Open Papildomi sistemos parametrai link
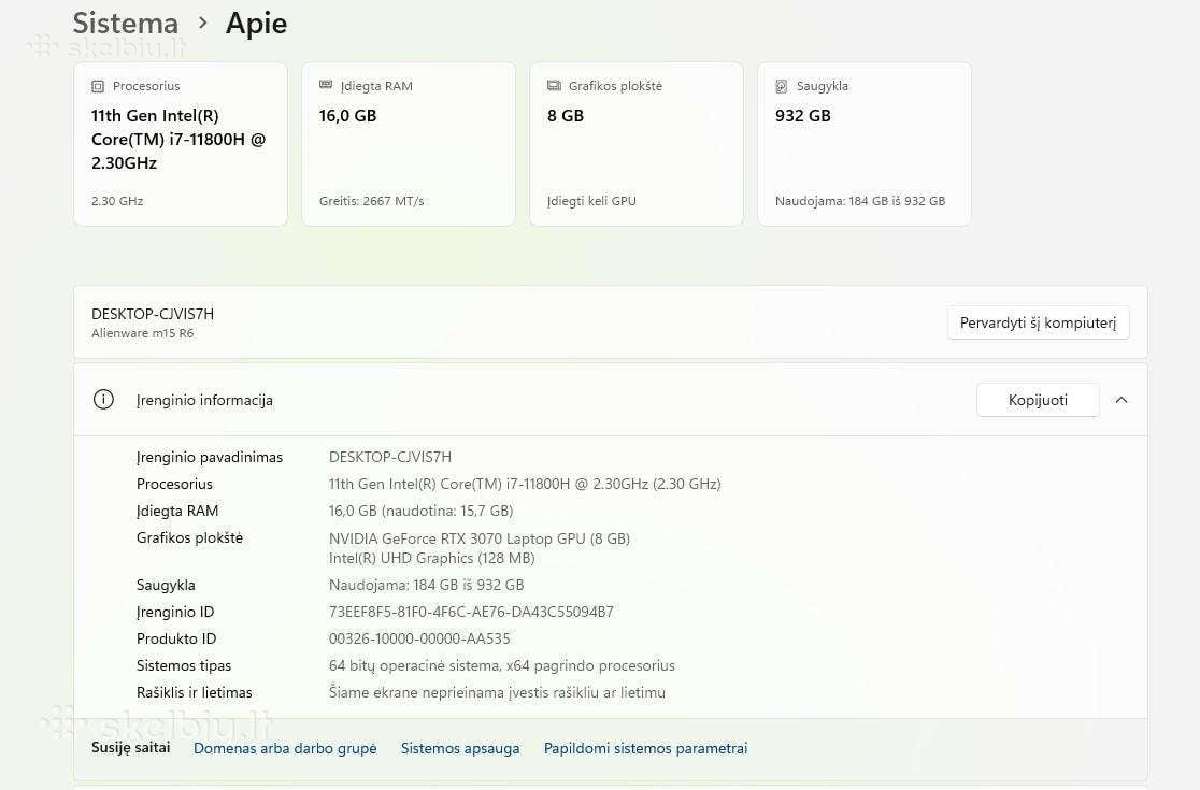1200x790 pixels. click(645, 748)
